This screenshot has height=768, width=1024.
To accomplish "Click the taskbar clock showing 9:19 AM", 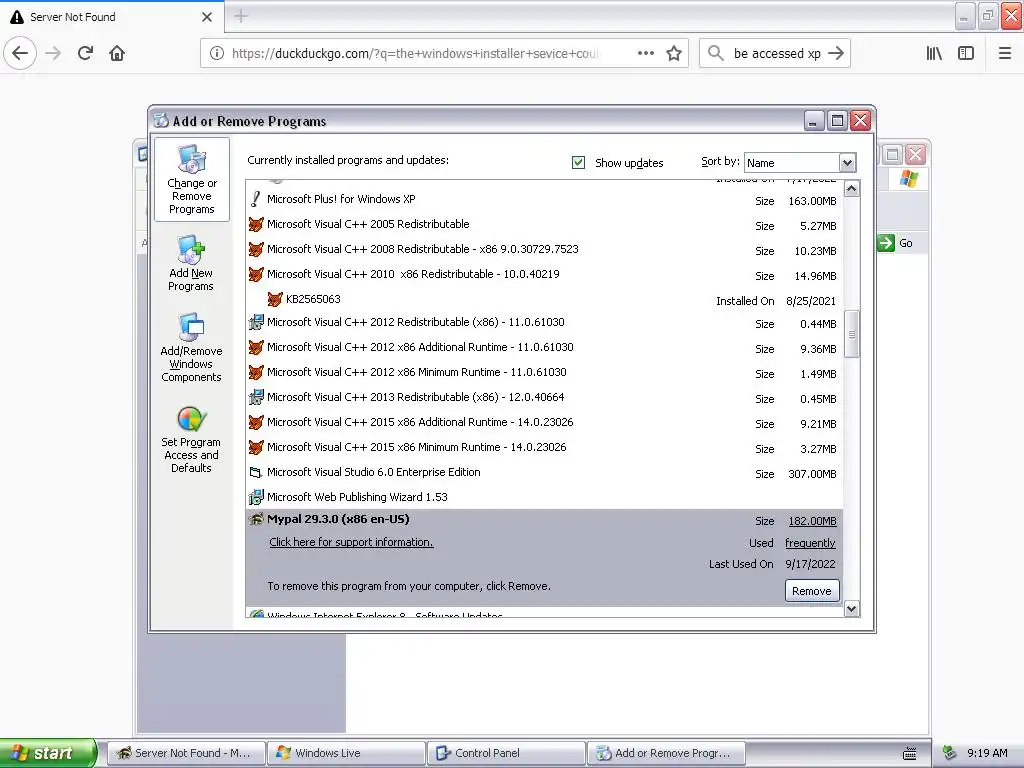I will tap(987, 753).
